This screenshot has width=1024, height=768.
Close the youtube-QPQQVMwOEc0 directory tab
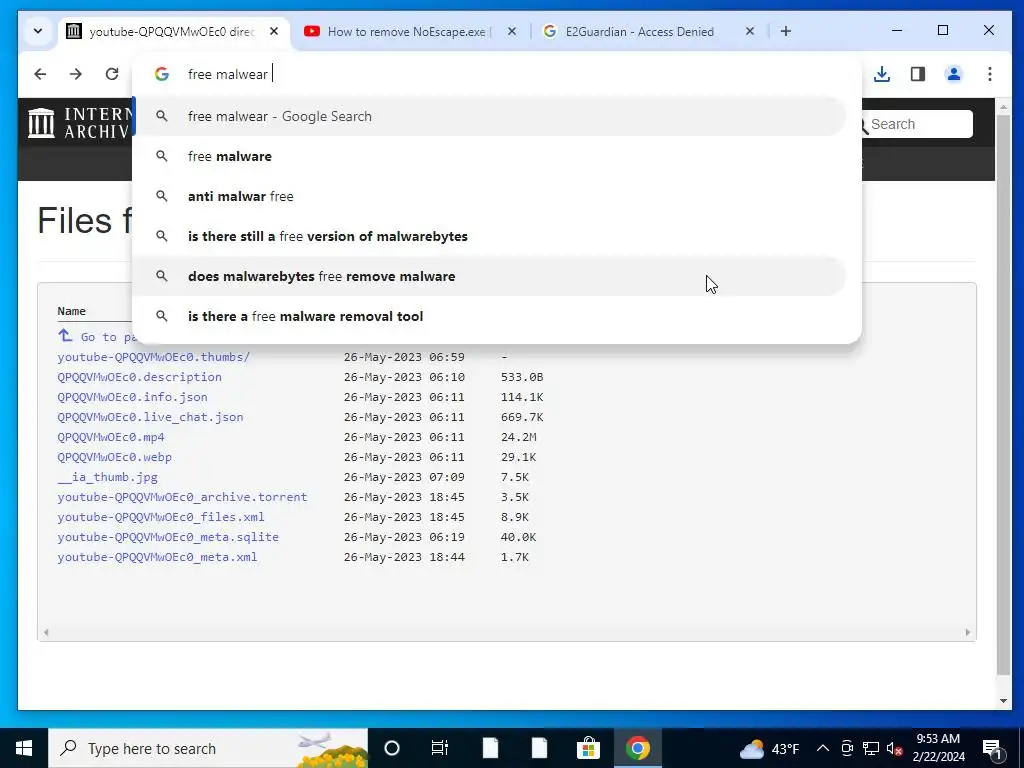coord(274,31)
